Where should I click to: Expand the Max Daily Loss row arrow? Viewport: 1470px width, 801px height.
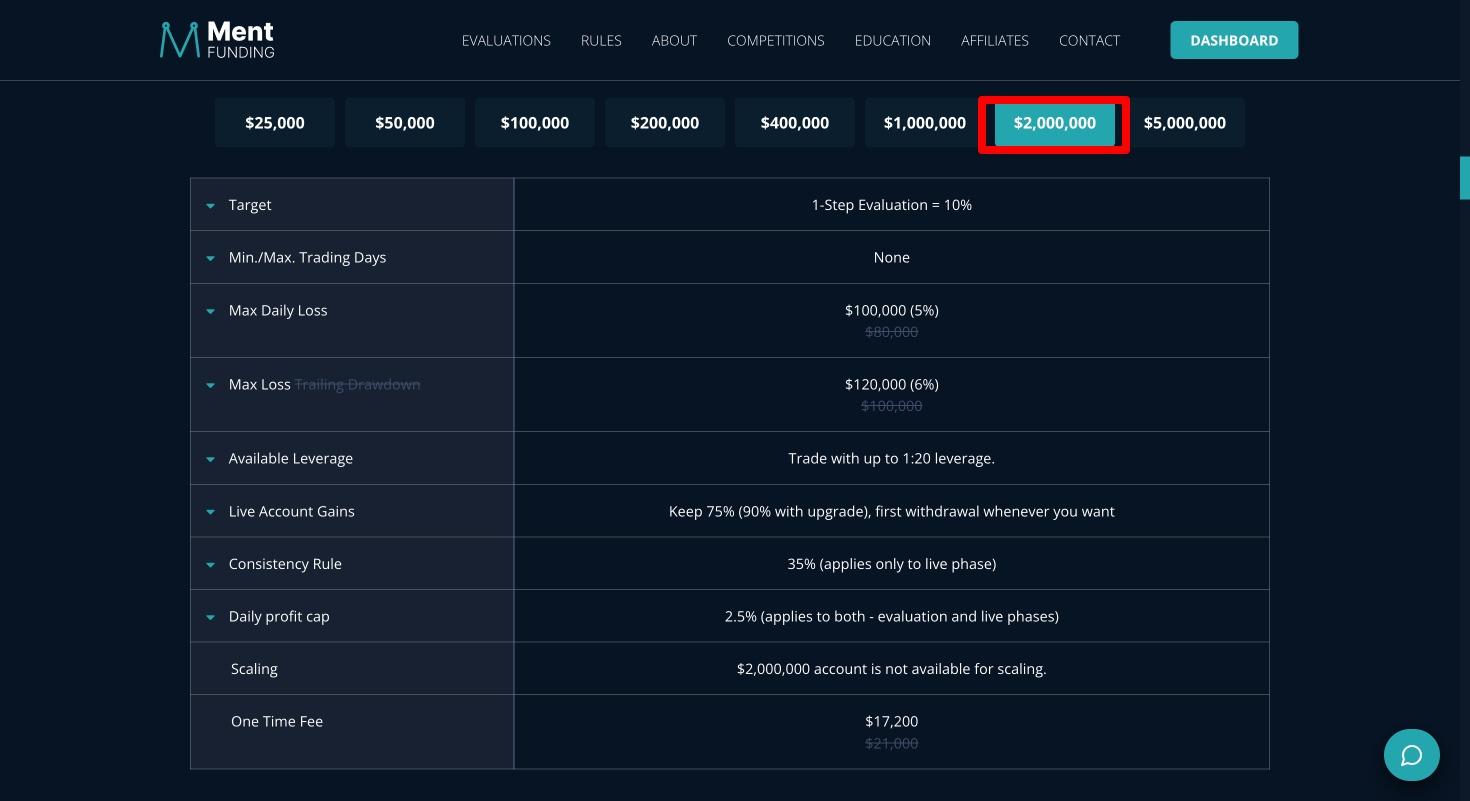[x=210, y=311]
